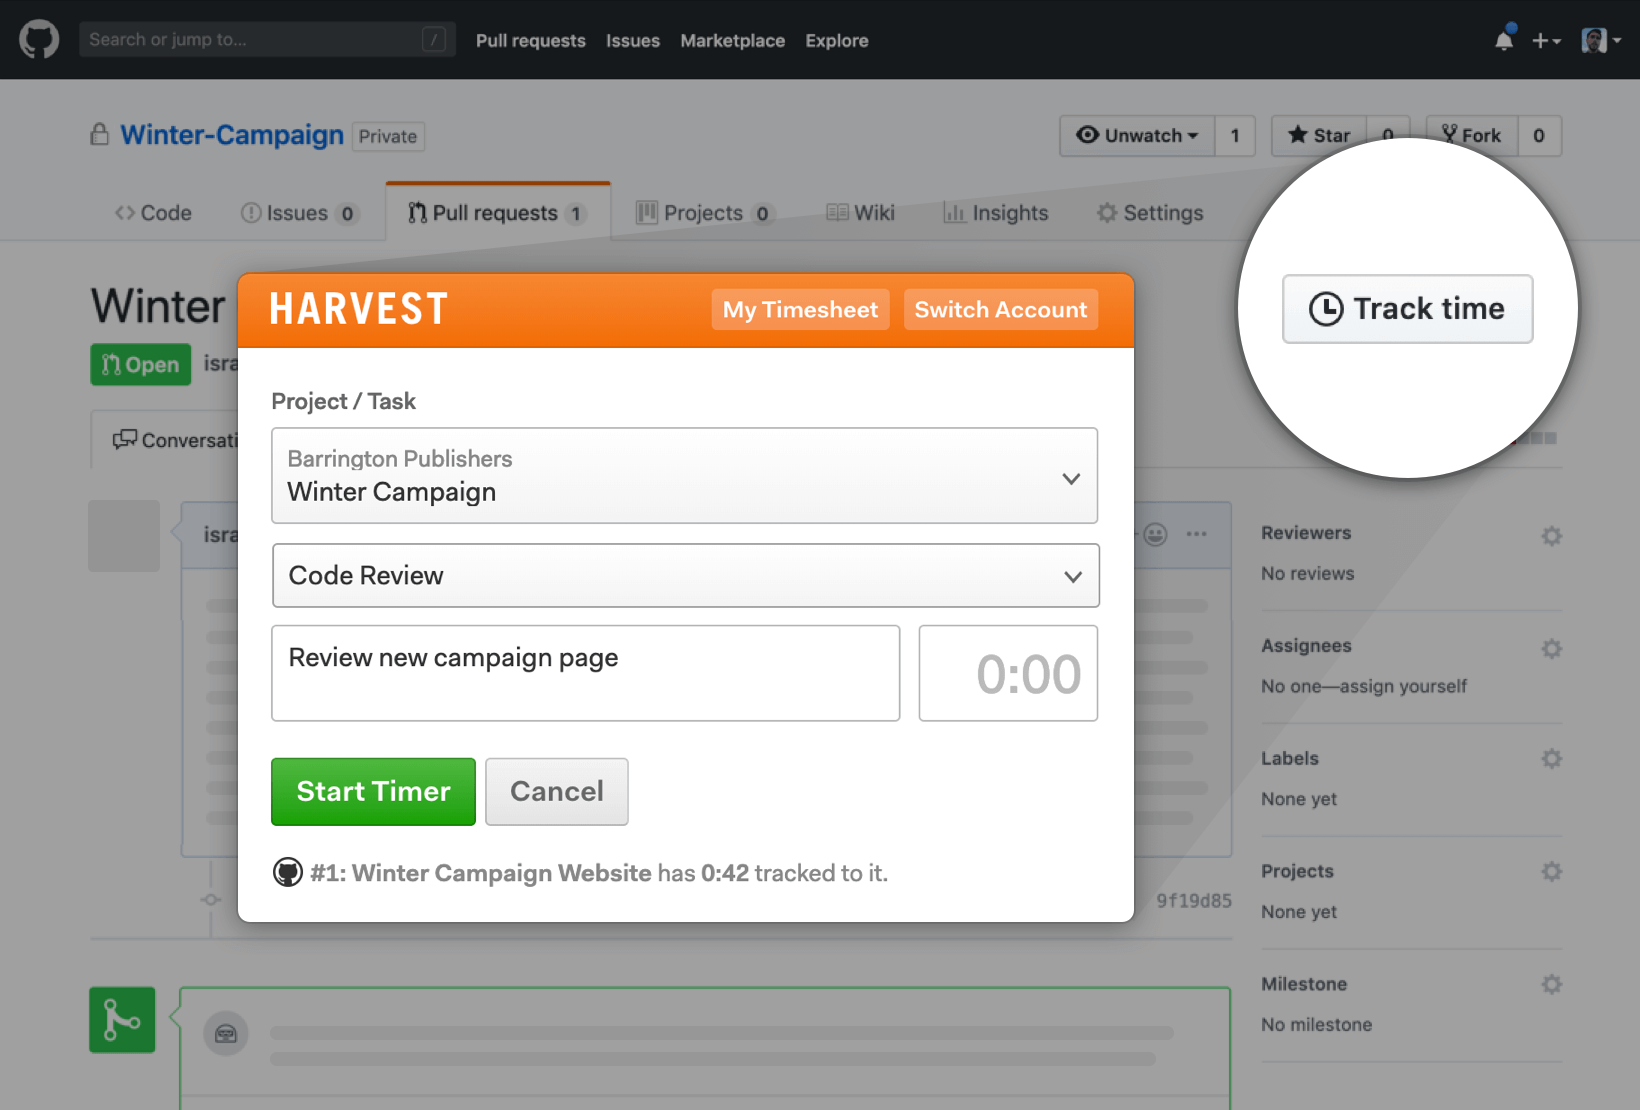The height and width of the screenshot is (1110, 1640).
Task: Click the notes field Review new campaign page
Action: point(586,673)
